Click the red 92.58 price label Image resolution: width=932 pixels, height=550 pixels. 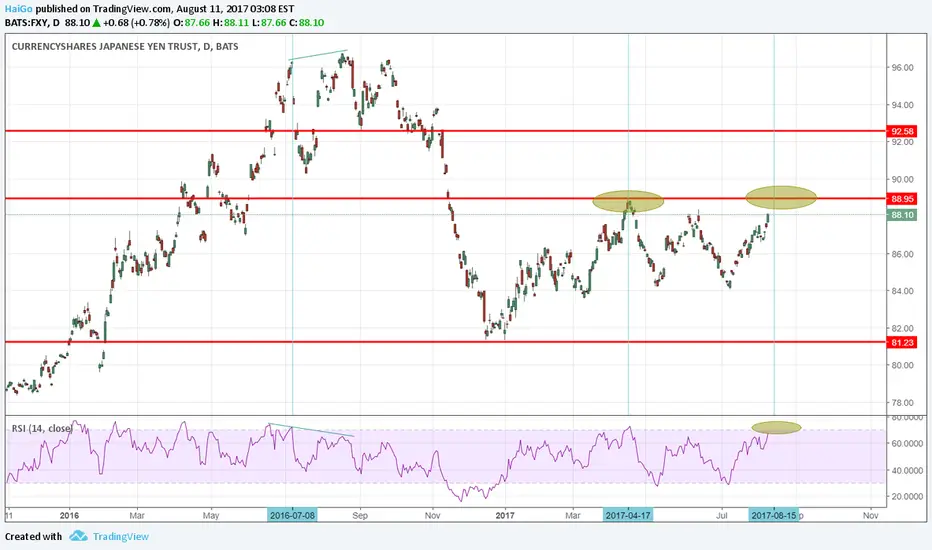point(902,131)
